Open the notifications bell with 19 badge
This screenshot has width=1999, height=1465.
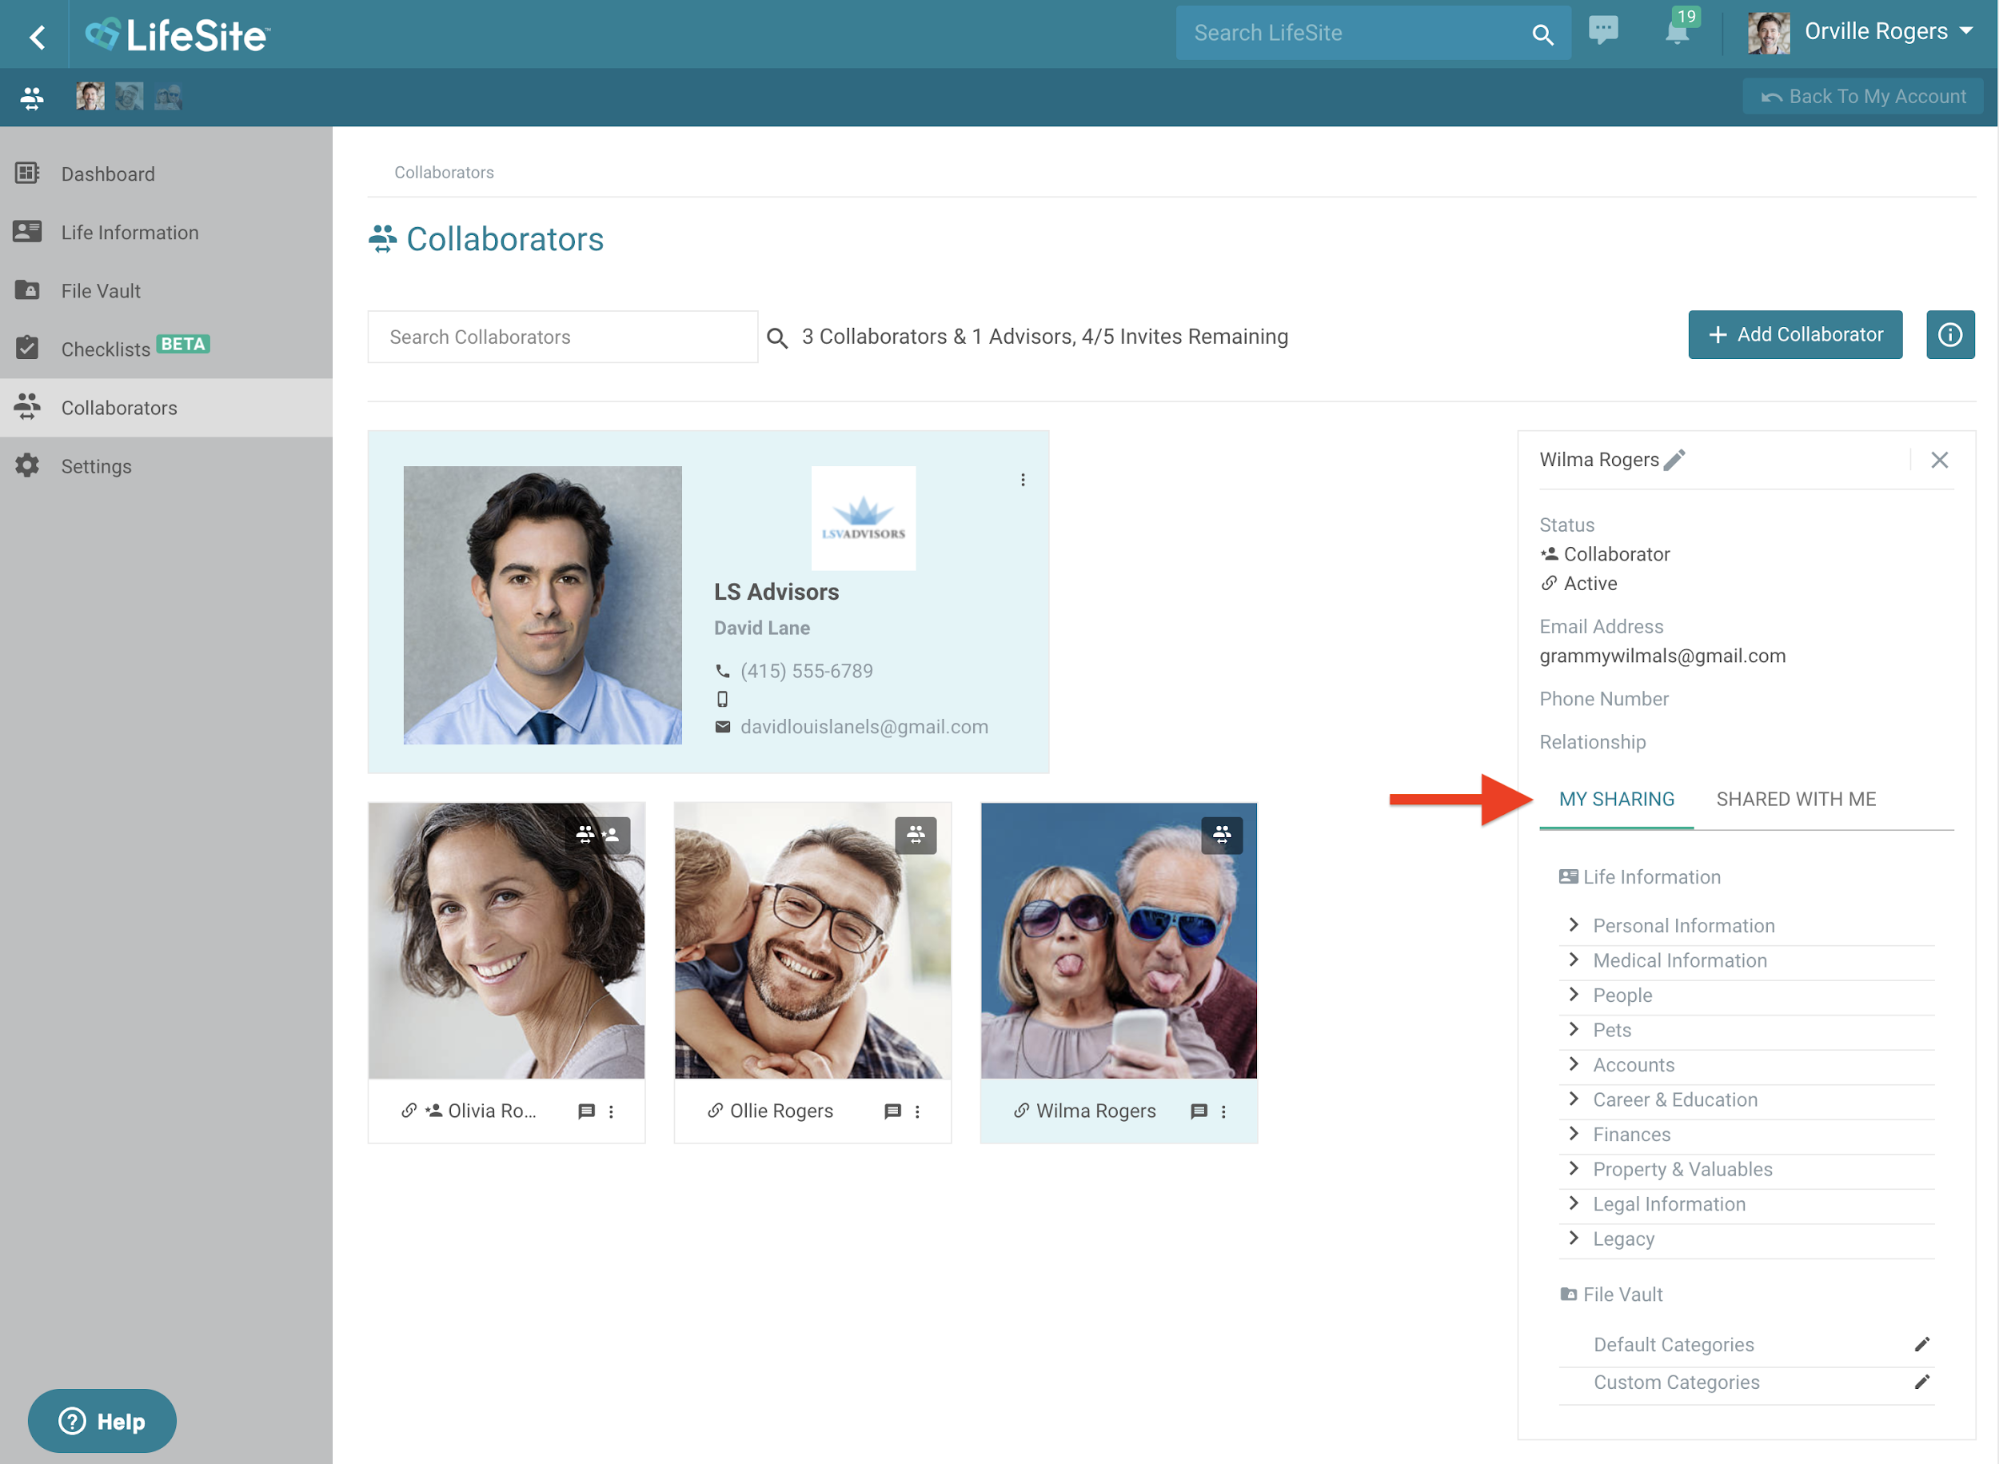pos(1679,29)
